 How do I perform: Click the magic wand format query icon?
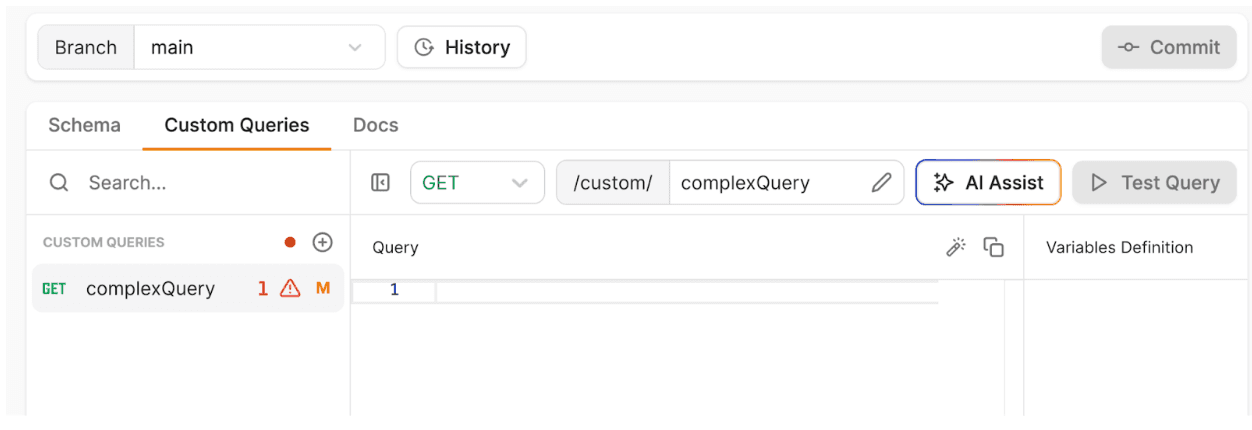(x=956, y=247)
